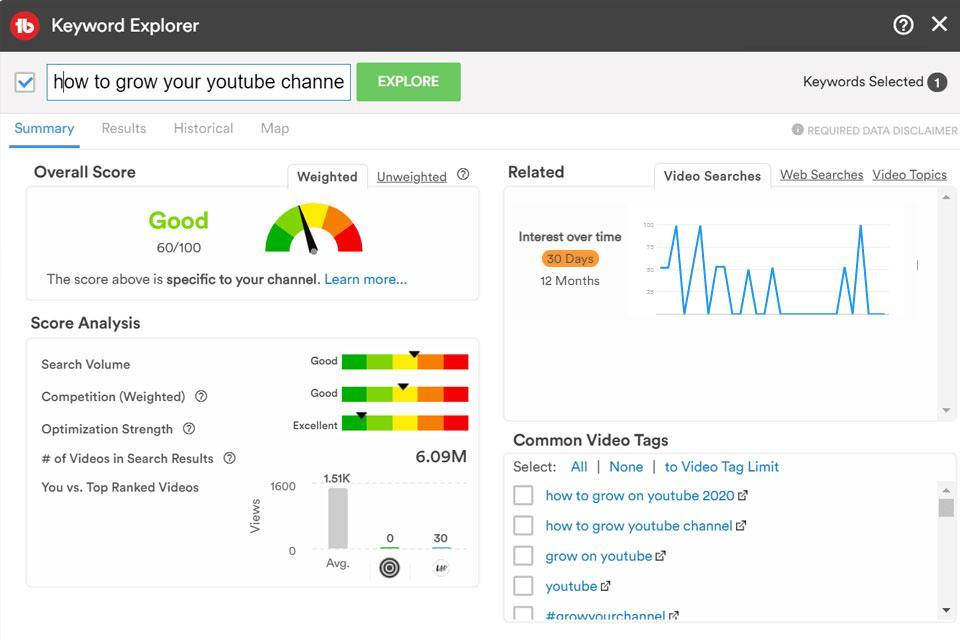Click external link icon after 'youtube' tag

click(606, 586)
